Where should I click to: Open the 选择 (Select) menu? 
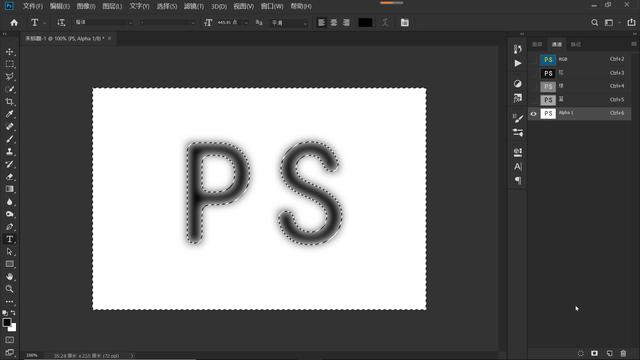167,6
